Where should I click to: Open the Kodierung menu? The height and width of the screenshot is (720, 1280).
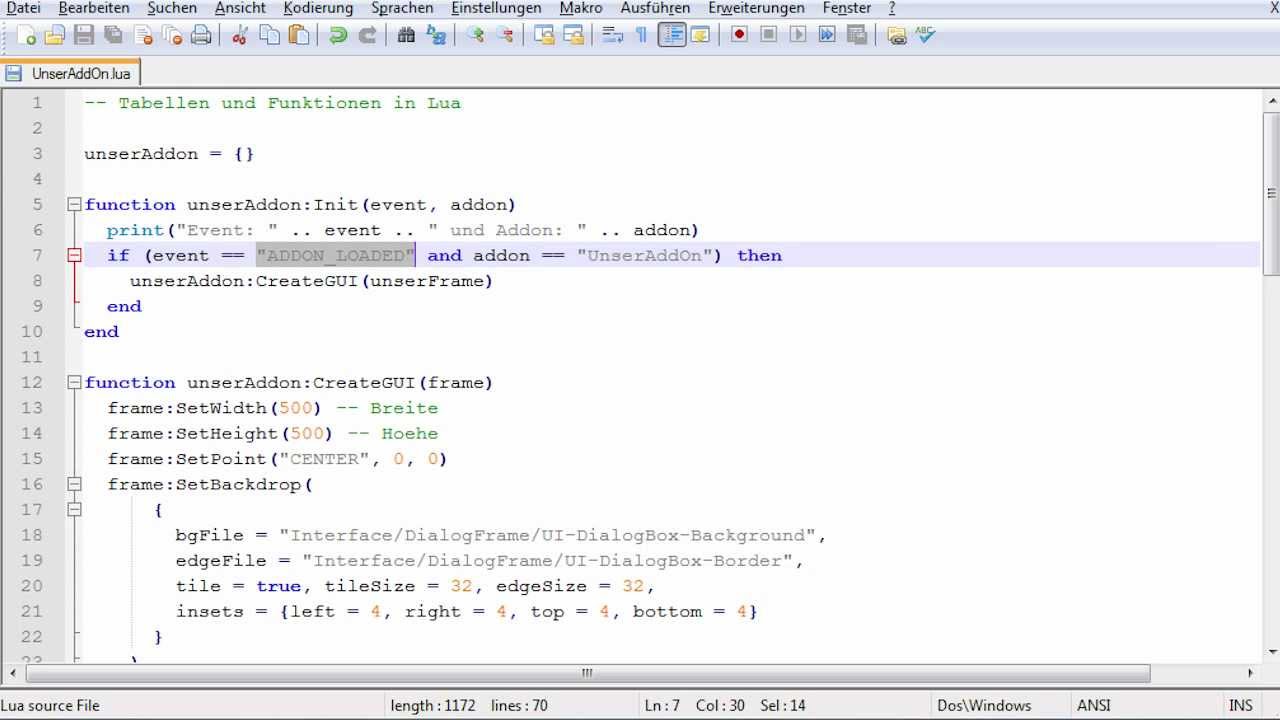[x=318, y=8]
